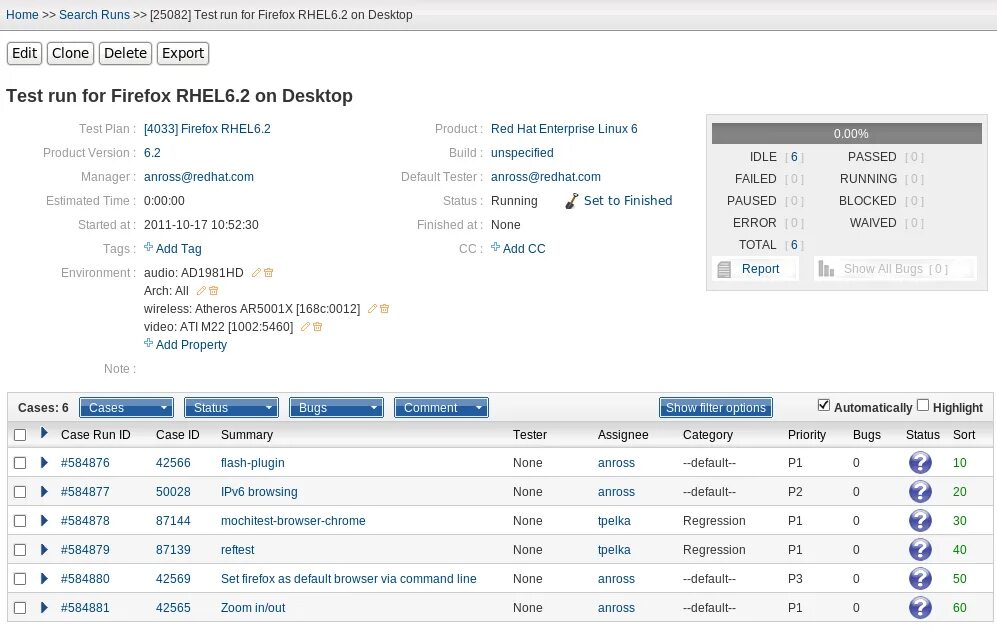Click the Show All Bugs chart icon
The width and height of the screenshot is (997, 631).
(x=826, y=269)
